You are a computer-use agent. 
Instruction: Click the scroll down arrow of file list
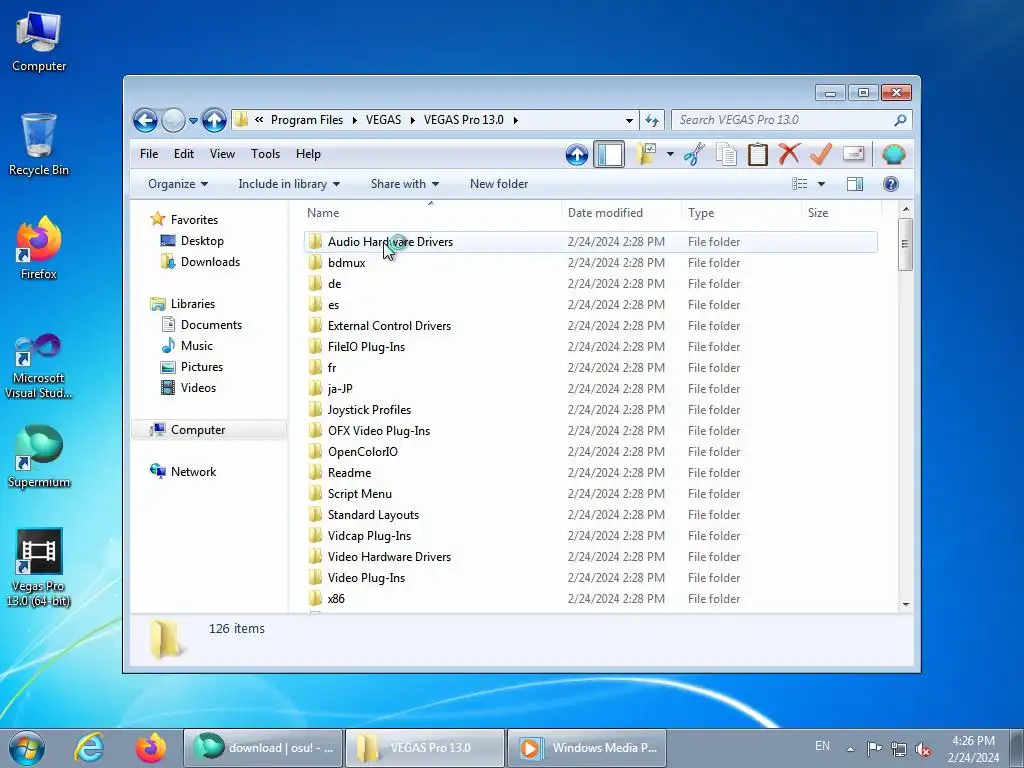coord(906,604)
